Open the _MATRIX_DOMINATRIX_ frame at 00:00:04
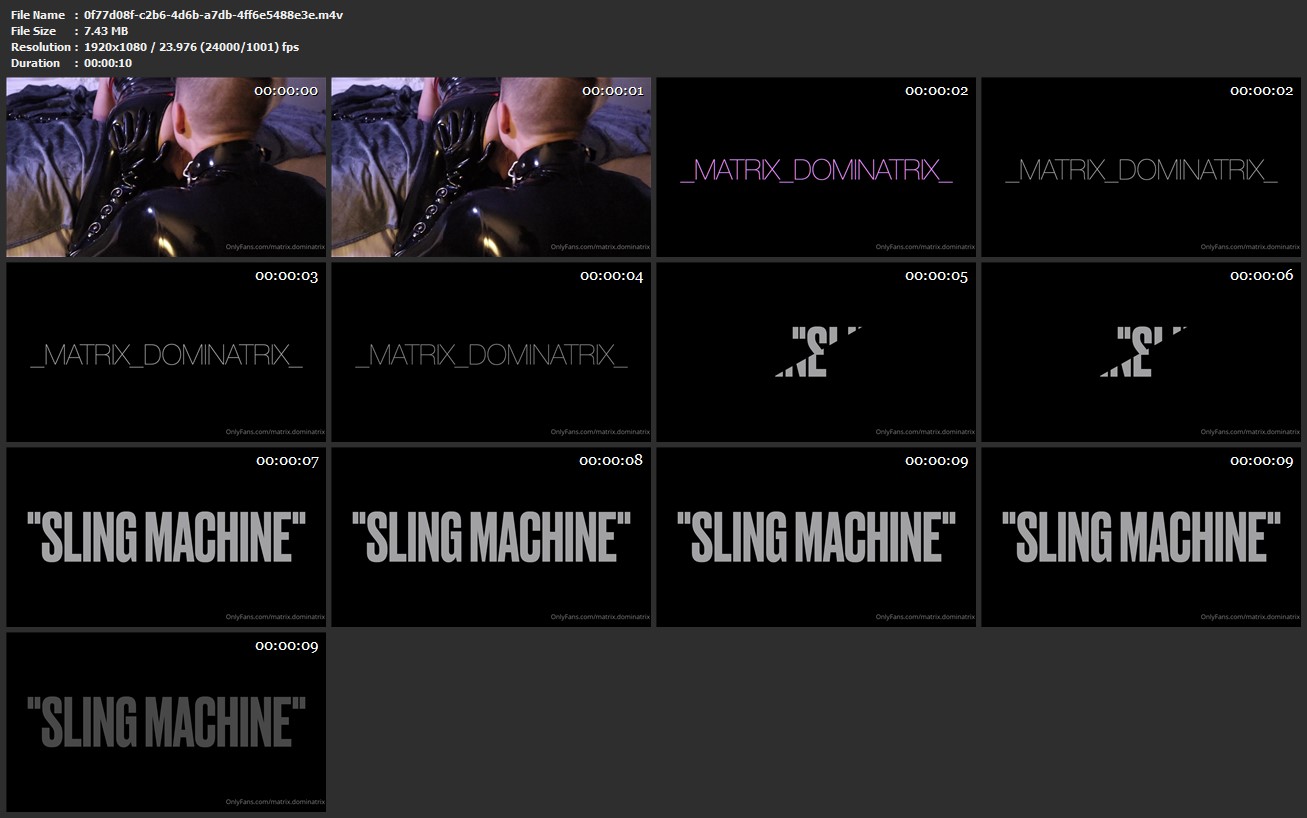 click(491, 352)
